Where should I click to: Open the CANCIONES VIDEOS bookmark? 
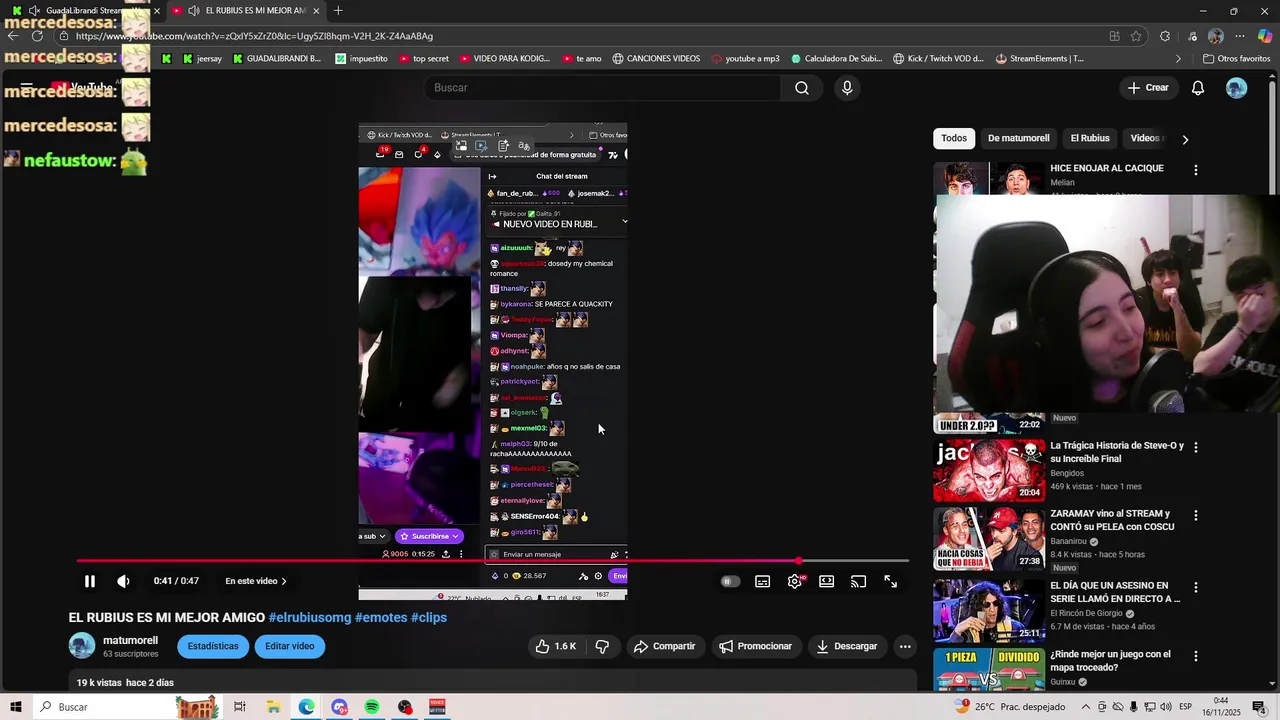tap(656, 59)
